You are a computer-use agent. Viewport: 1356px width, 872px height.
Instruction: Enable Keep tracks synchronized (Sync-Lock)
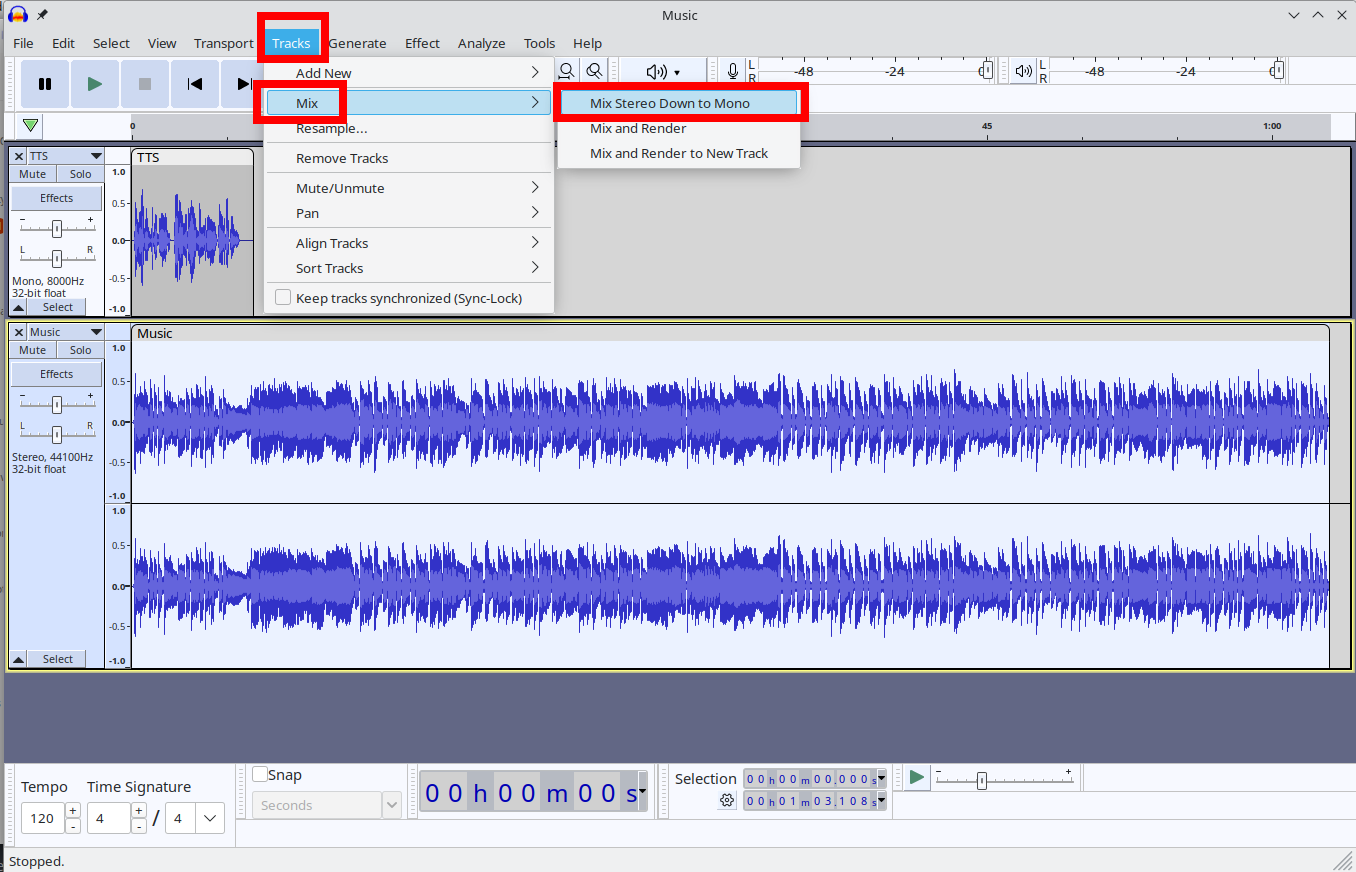coord(283,298)
